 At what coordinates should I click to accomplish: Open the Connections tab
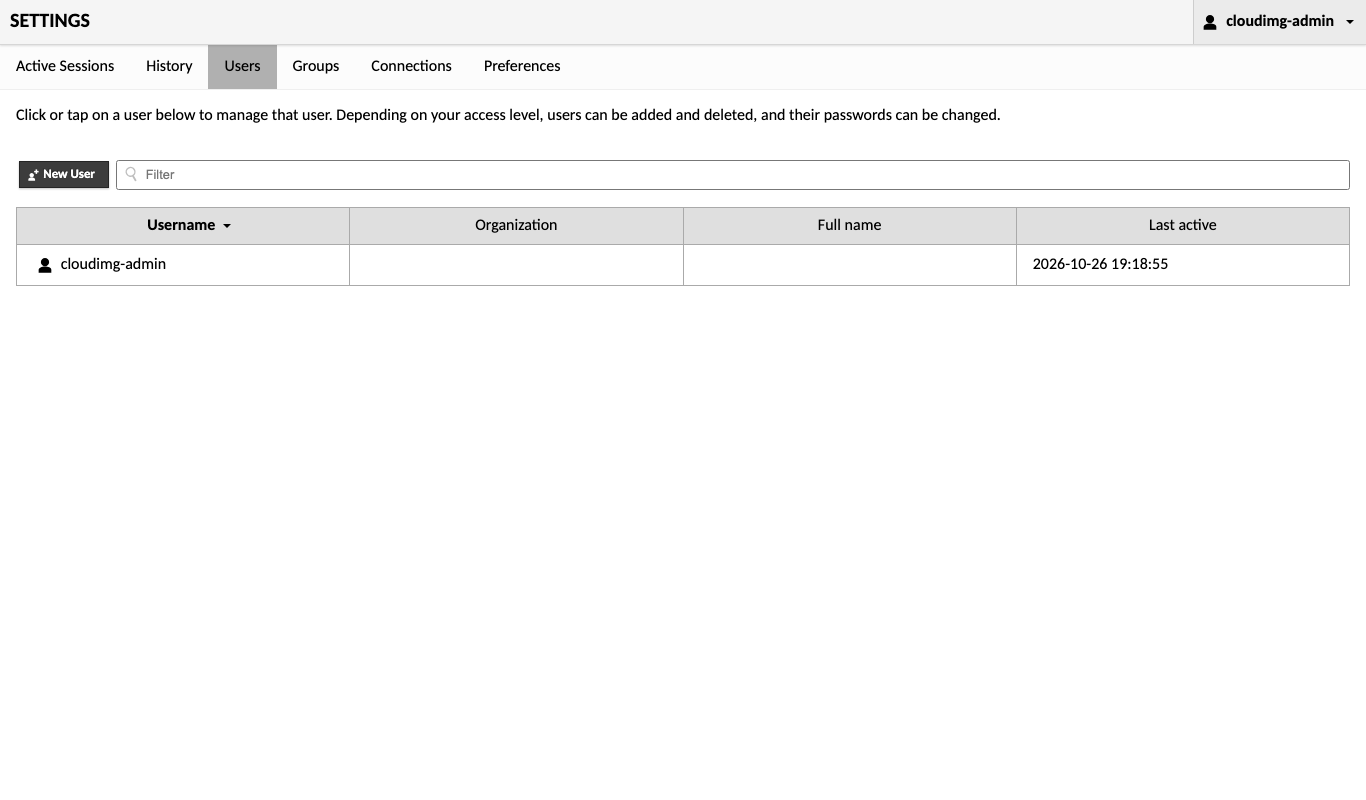tap(411, 66)
